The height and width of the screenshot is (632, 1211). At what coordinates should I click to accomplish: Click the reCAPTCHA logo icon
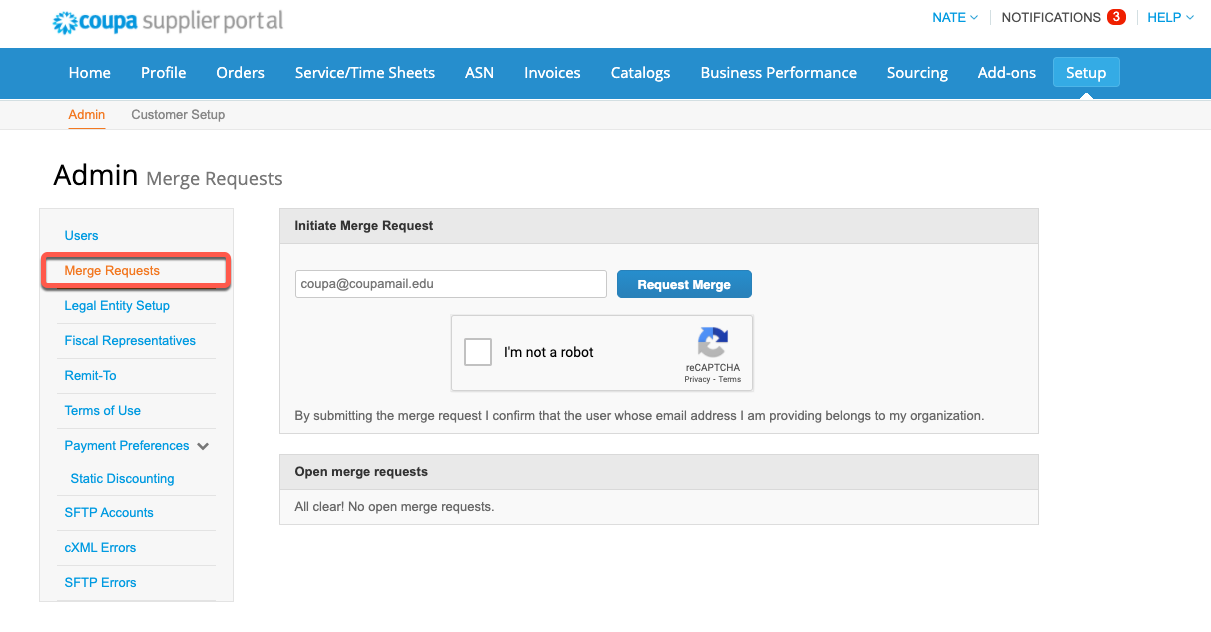tap(712, 343)
